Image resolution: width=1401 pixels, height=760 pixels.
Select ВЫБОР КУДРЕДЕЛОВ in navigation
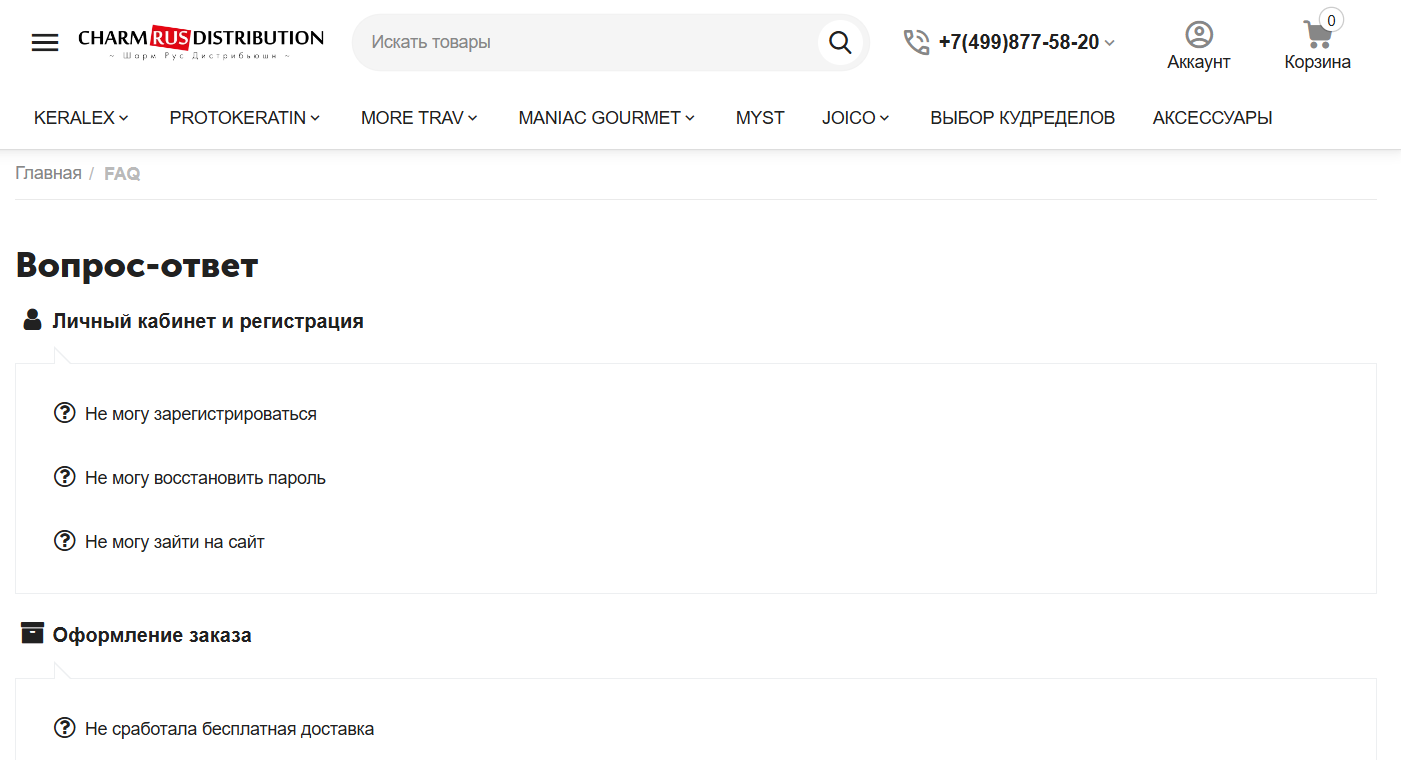click(1022, 118)
